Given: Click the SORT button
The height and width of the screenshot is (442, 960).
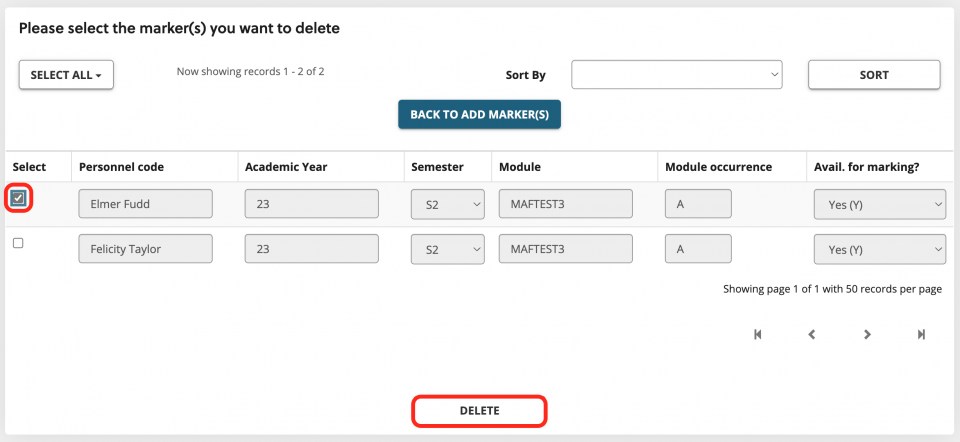Looking at the screenshot, I should click(x=874, y=75).
